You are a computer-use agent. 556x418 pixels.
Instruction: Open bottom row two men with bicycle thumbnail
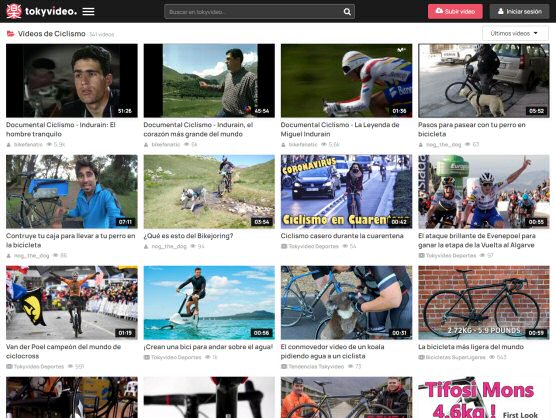point(346,397)
